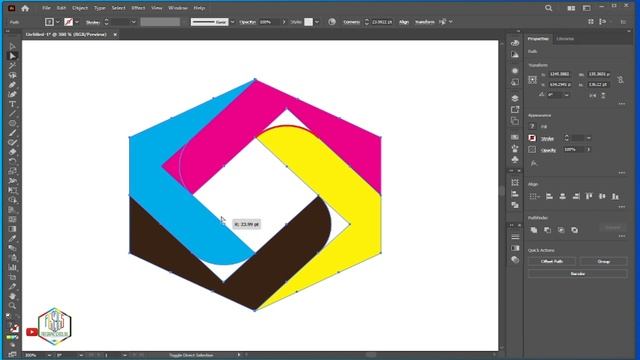
Task: Activate the Hand tool
Action: click(13, 296)
